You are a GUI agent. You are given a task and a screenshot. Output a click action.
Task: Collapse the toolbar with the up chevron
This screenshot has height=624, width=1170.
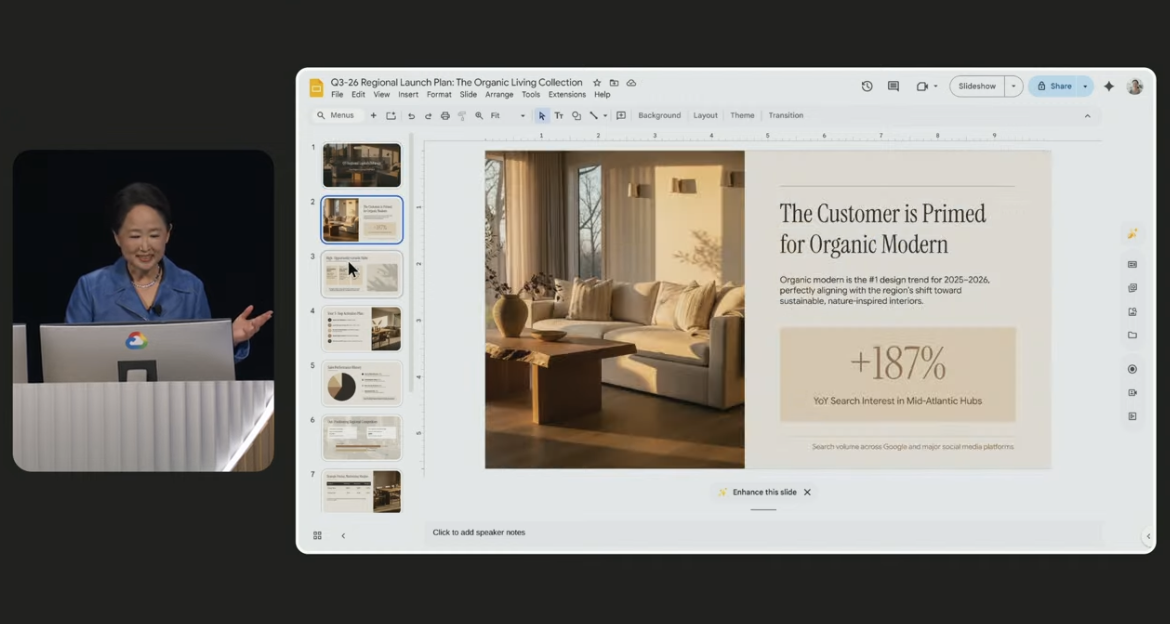(1088, 116)
